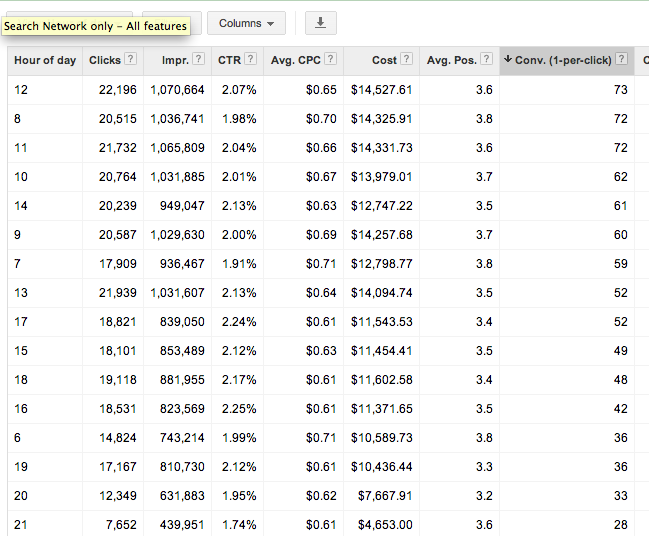
Task: Select hour 10 row label
Action: [21, 177]
